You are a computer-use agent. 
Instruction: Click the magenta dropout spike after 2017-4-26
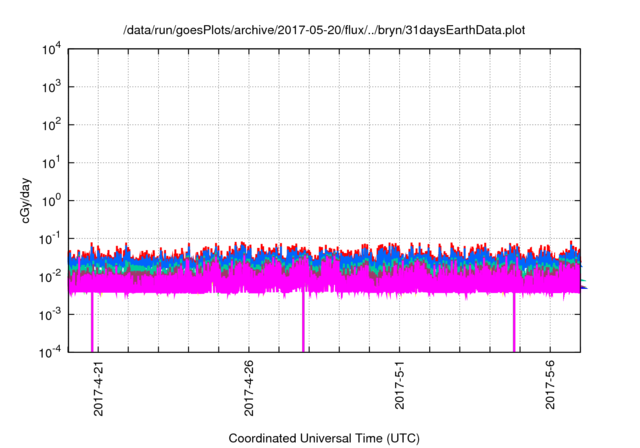[303, 322]
